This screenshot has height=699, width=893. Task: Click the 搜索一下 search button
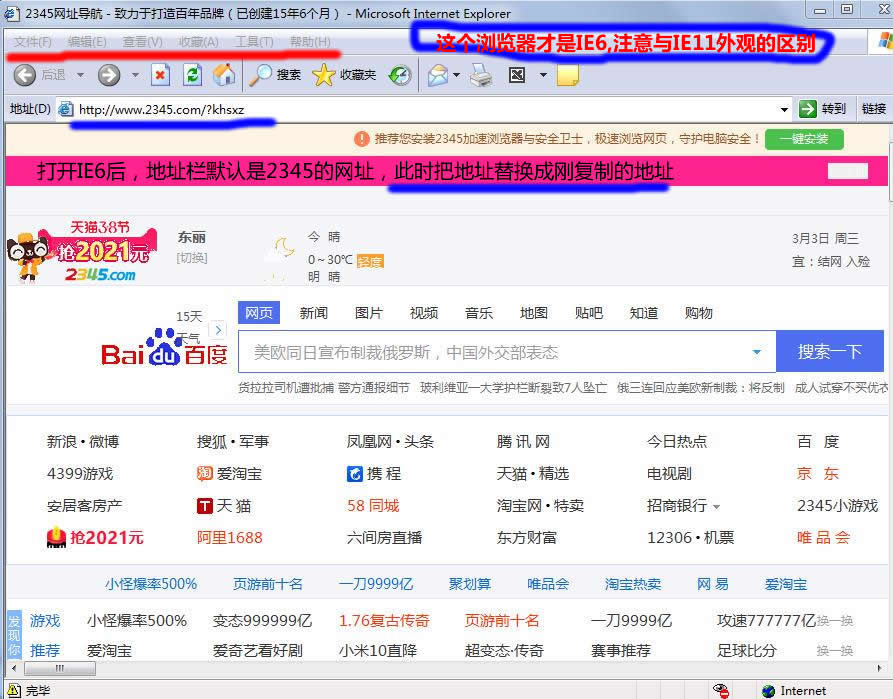pos(830,351)
